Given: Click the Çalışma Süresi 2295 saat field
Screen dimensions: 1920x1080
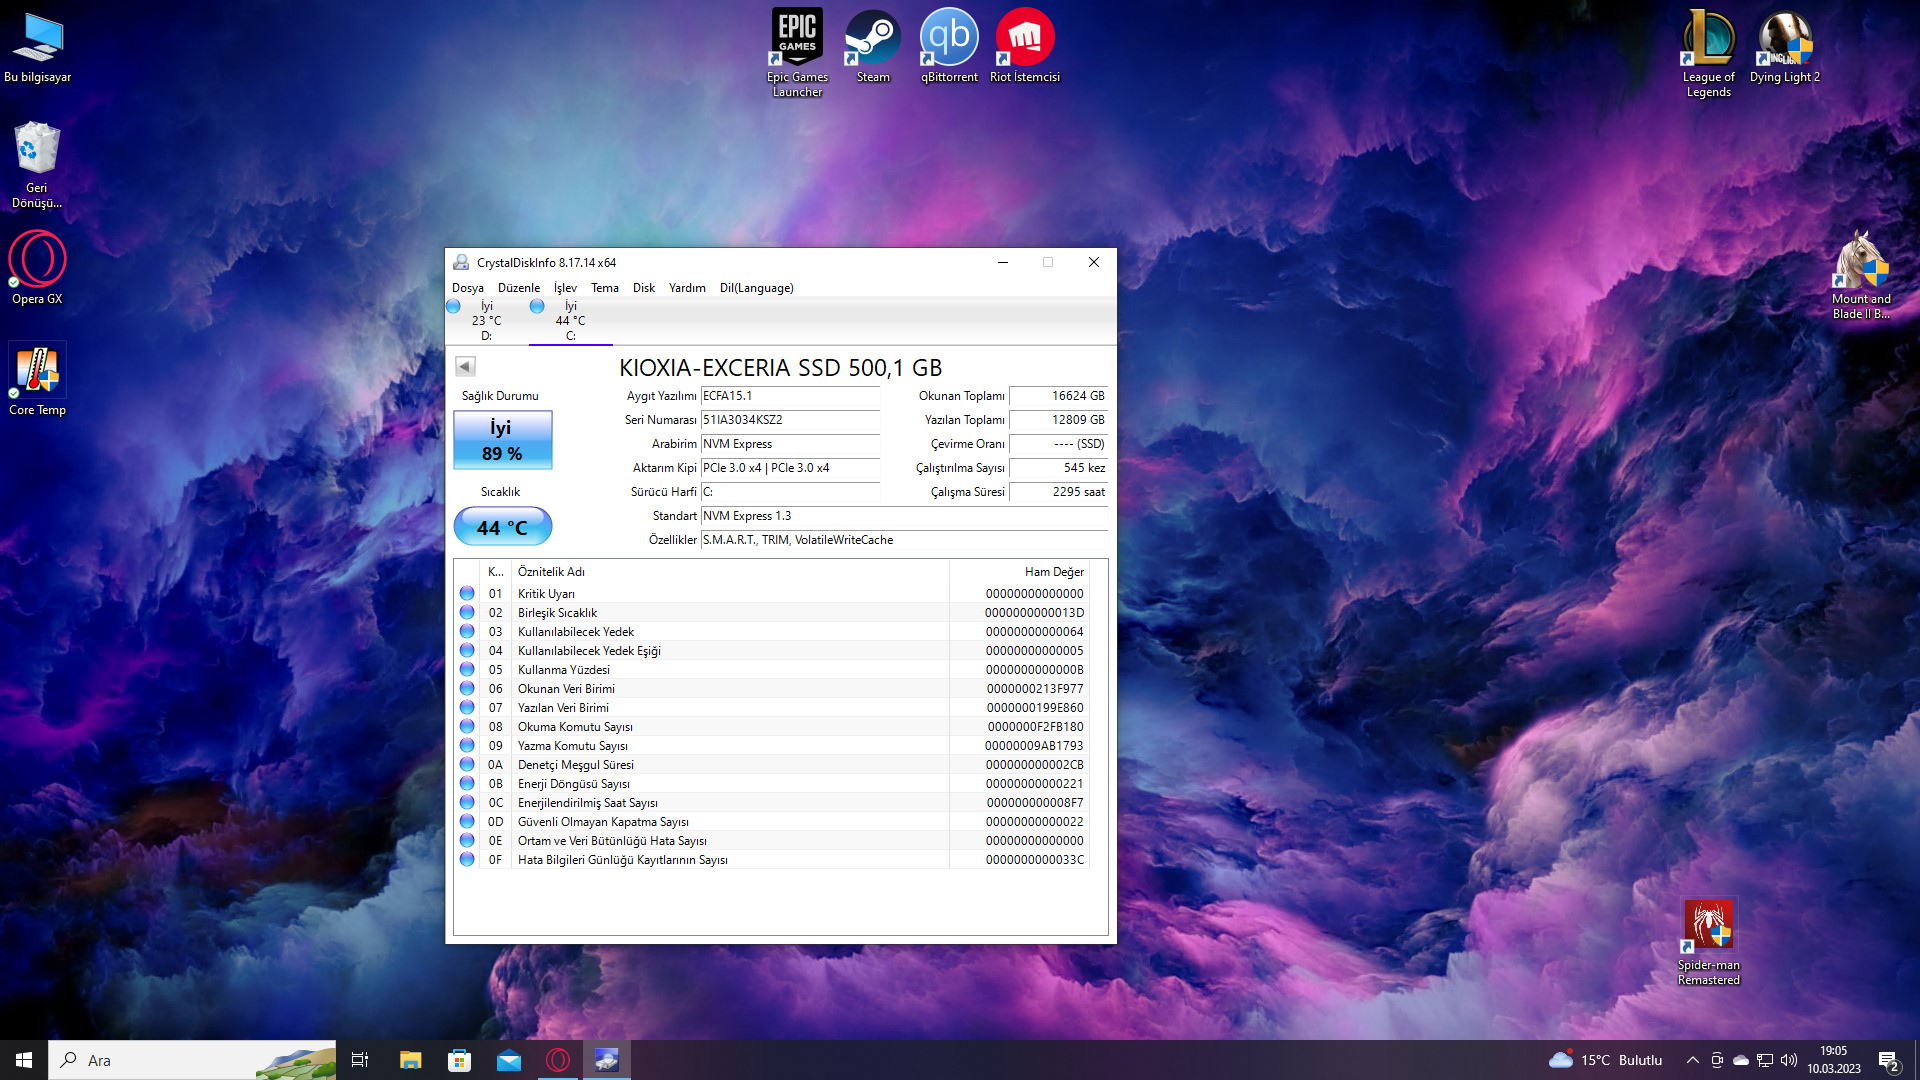Looking at the screenshot, I should pyautogui.click(x=1058, y=492).
